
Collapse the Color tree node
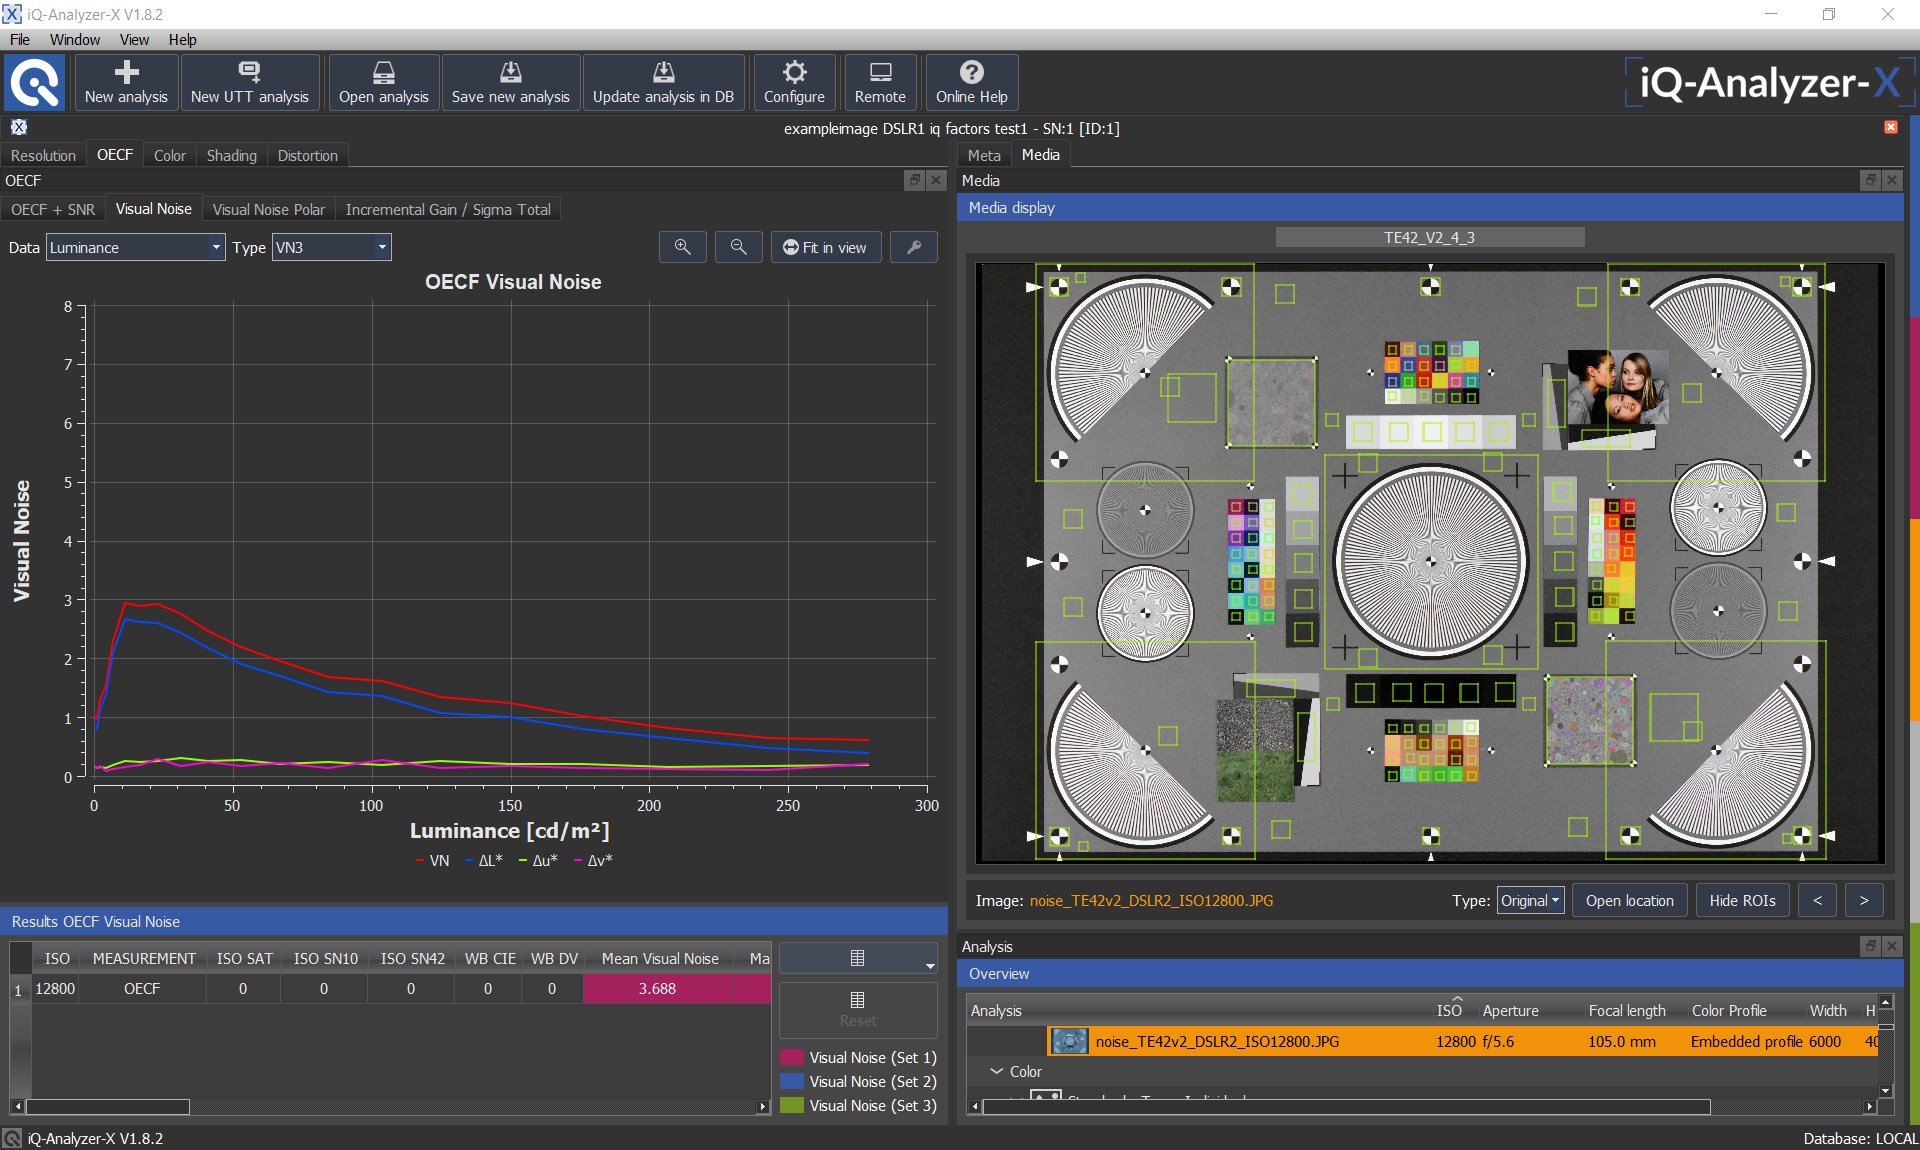tap(996, 1071)
